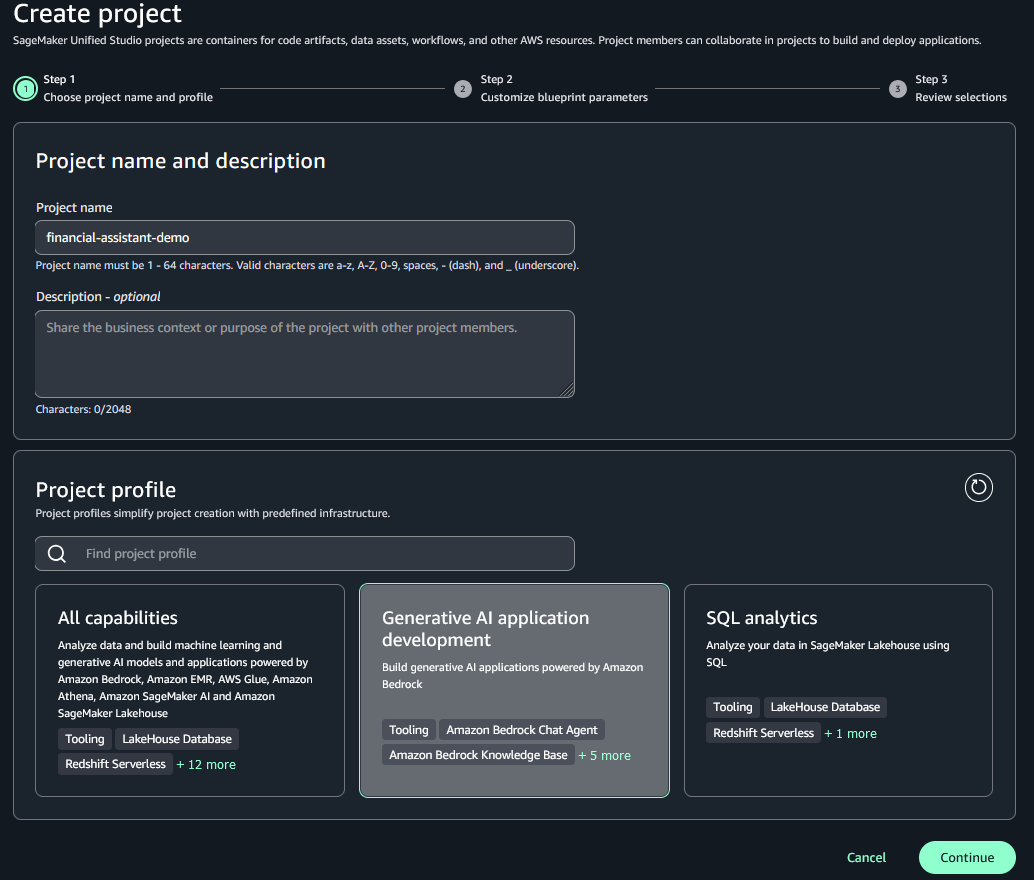Click the refresh project profiles icon

[978, 488]
